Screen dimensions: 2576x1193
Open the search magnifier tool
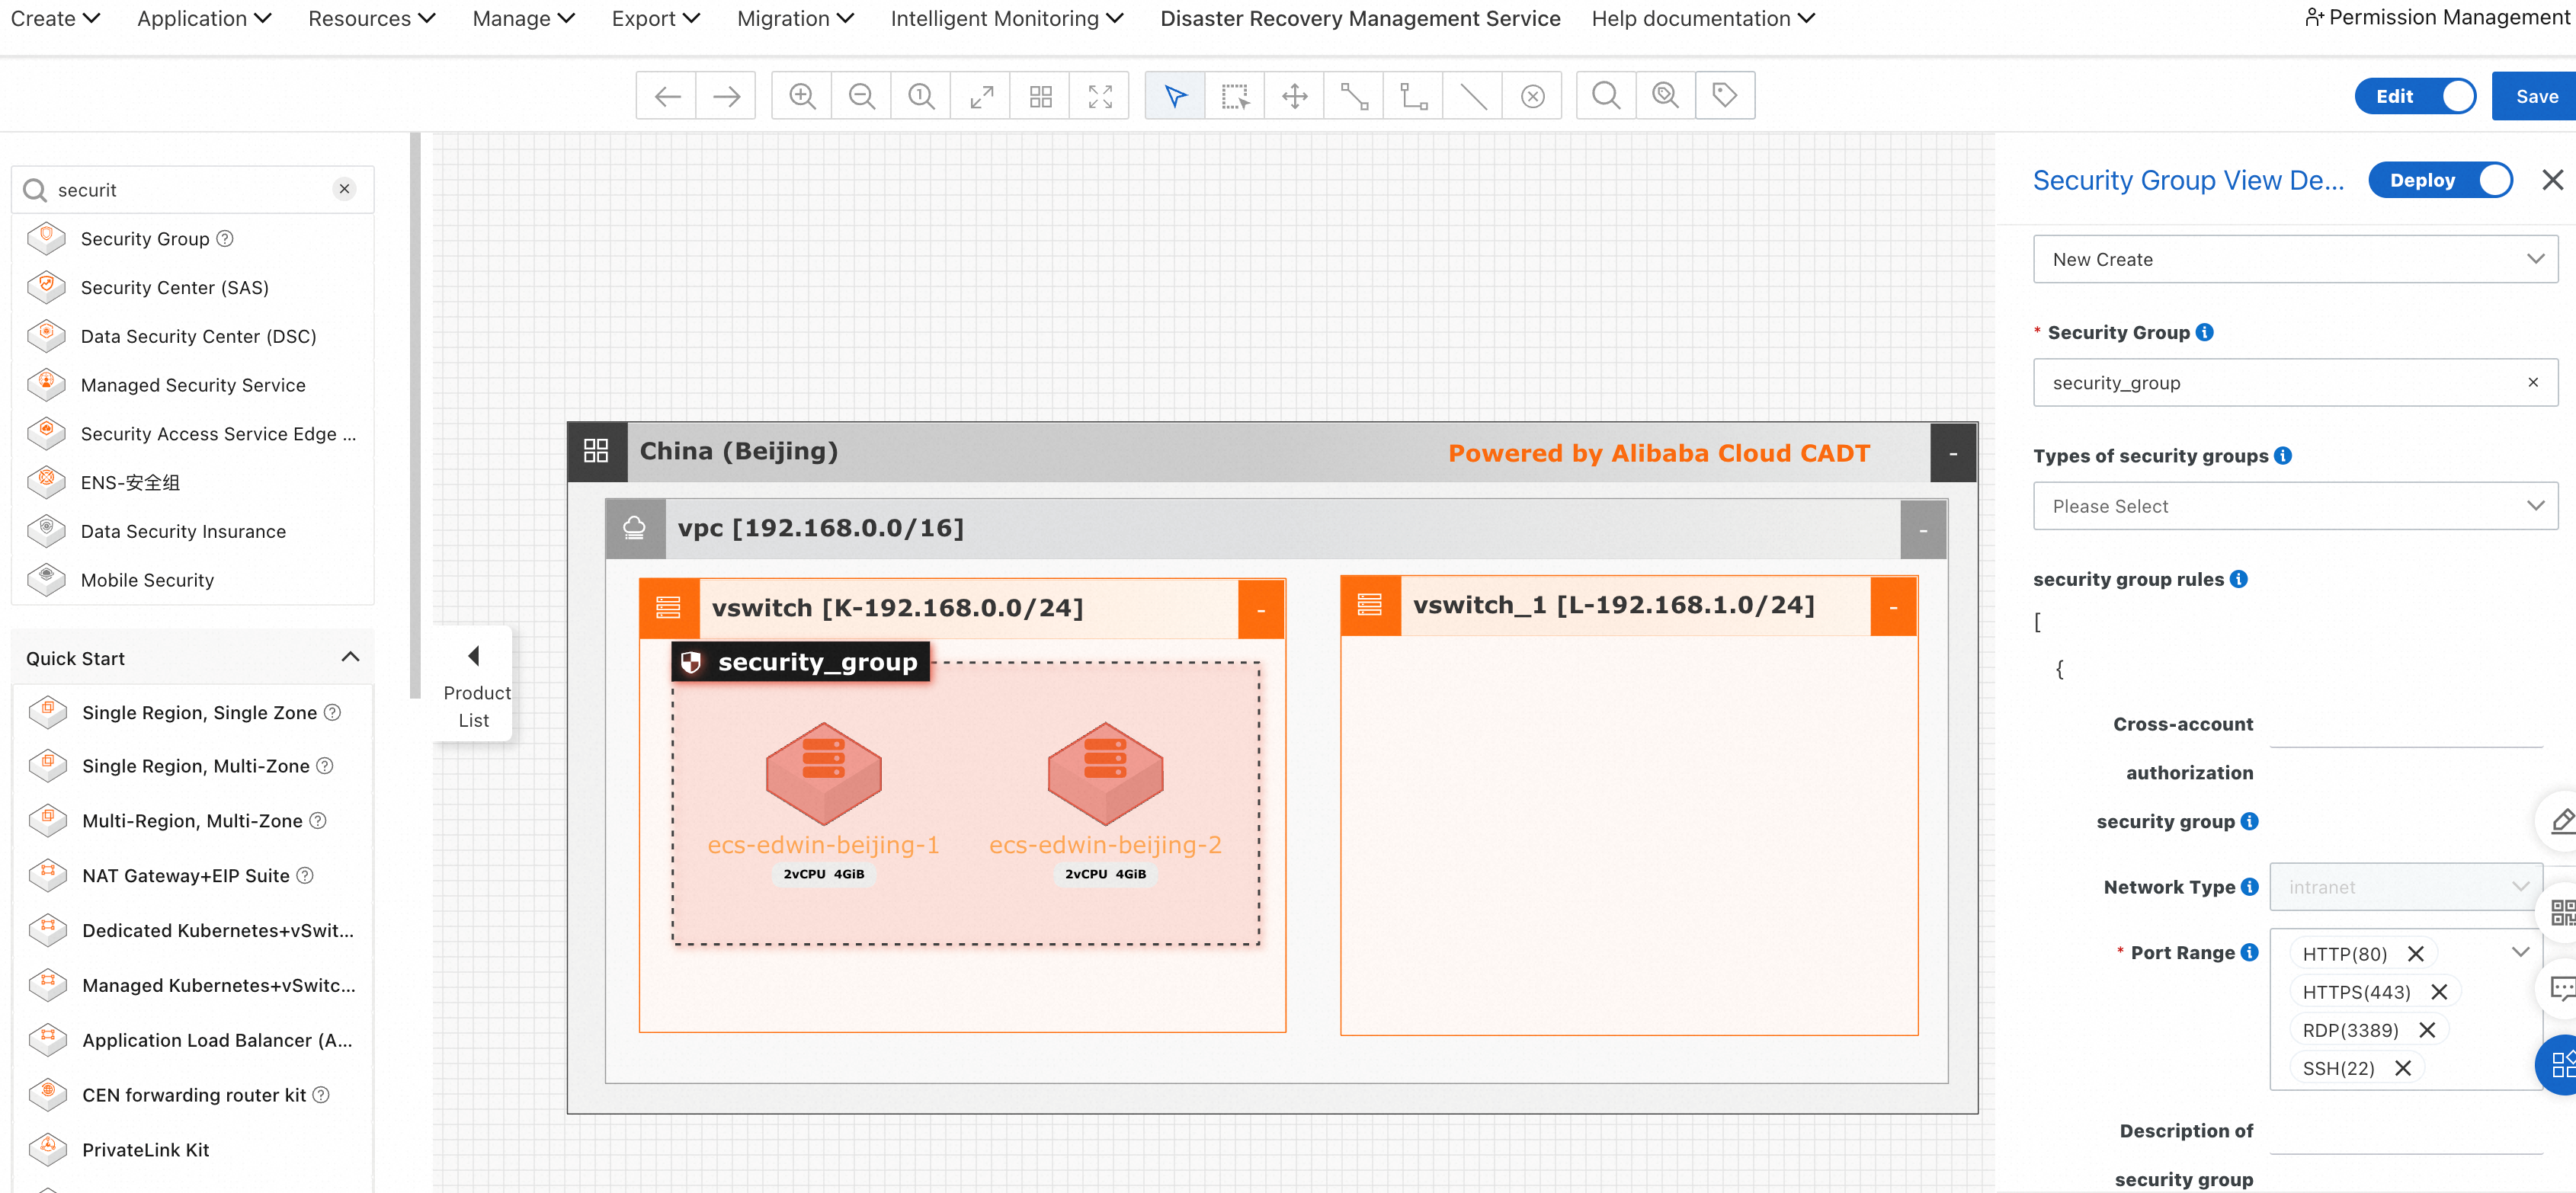pyautogui.click(x=1606, y=96)
